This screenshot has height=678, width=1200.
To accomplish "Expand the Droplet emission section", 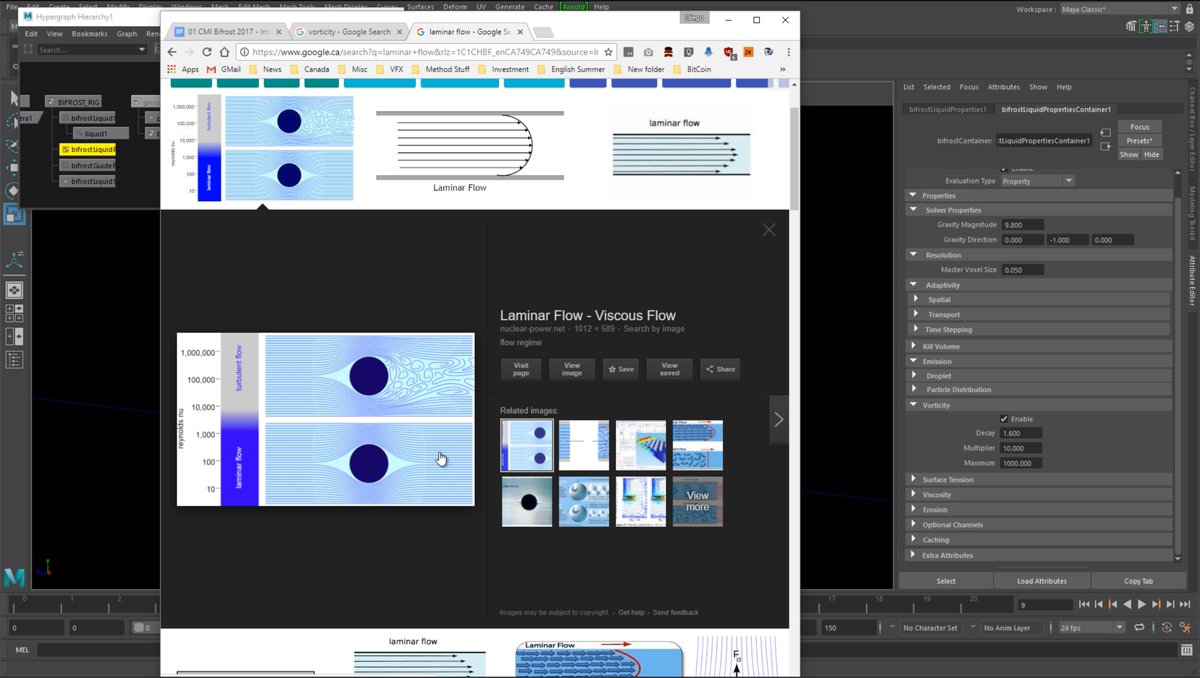I will [x=1039, y=376].
